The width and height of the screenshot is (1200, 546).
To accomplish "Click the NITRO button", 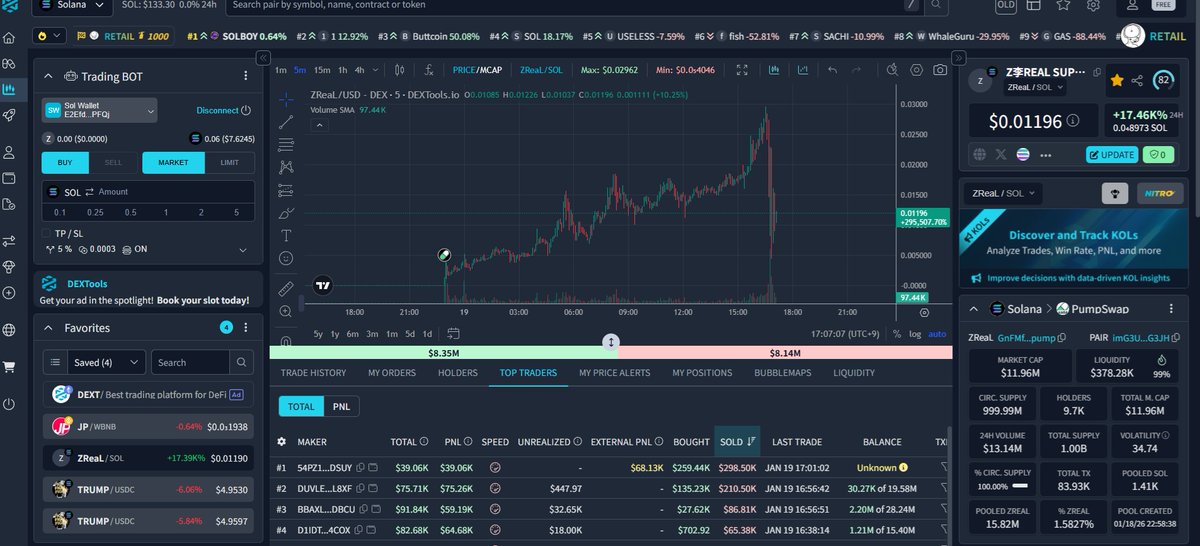I will point(1160,193).
